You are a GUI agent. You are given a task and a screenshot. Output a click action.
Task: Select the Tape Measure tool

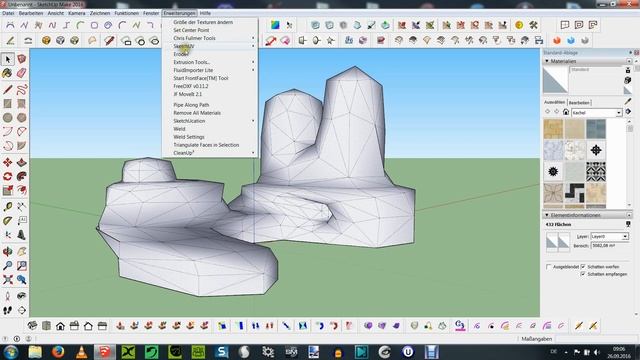click(7, 207)
